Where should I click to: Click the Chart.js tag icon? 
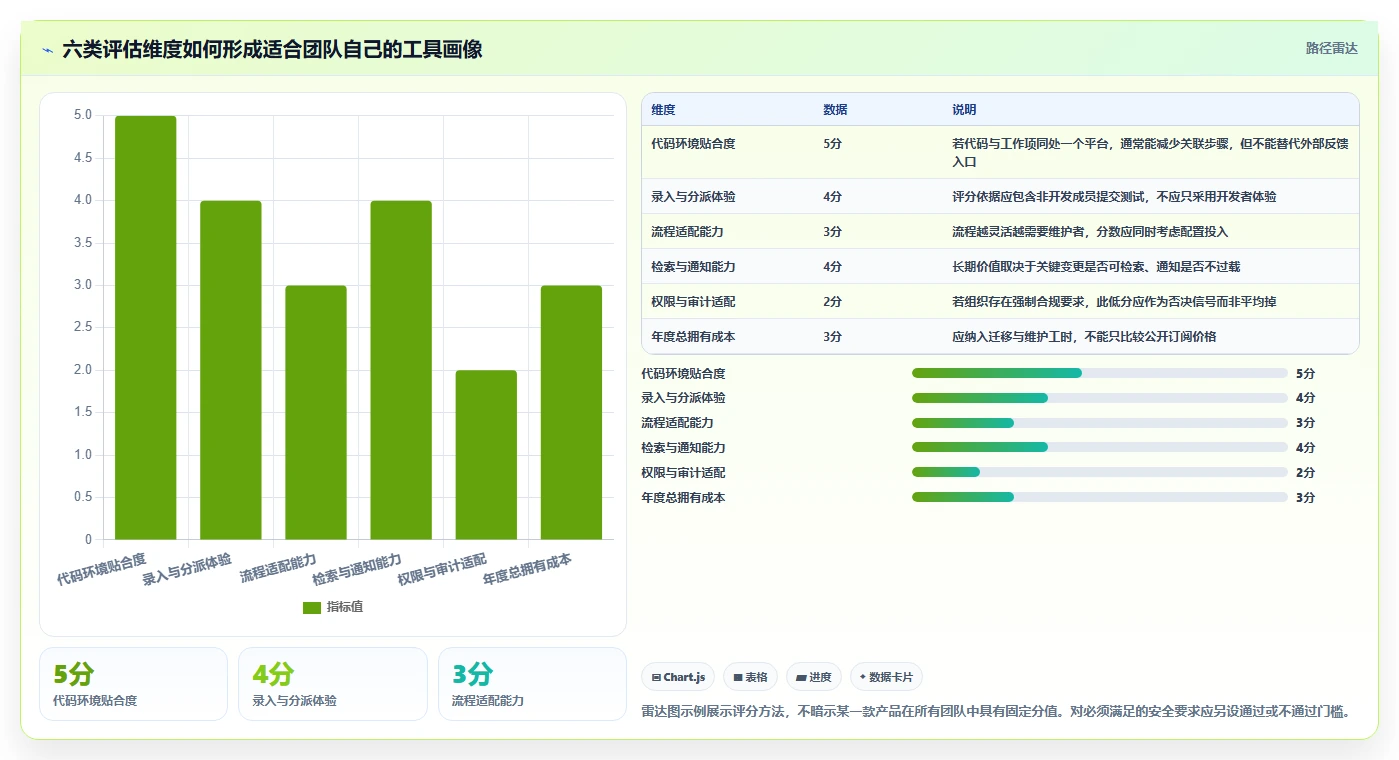pyautogui.click(x=656, y=678)
